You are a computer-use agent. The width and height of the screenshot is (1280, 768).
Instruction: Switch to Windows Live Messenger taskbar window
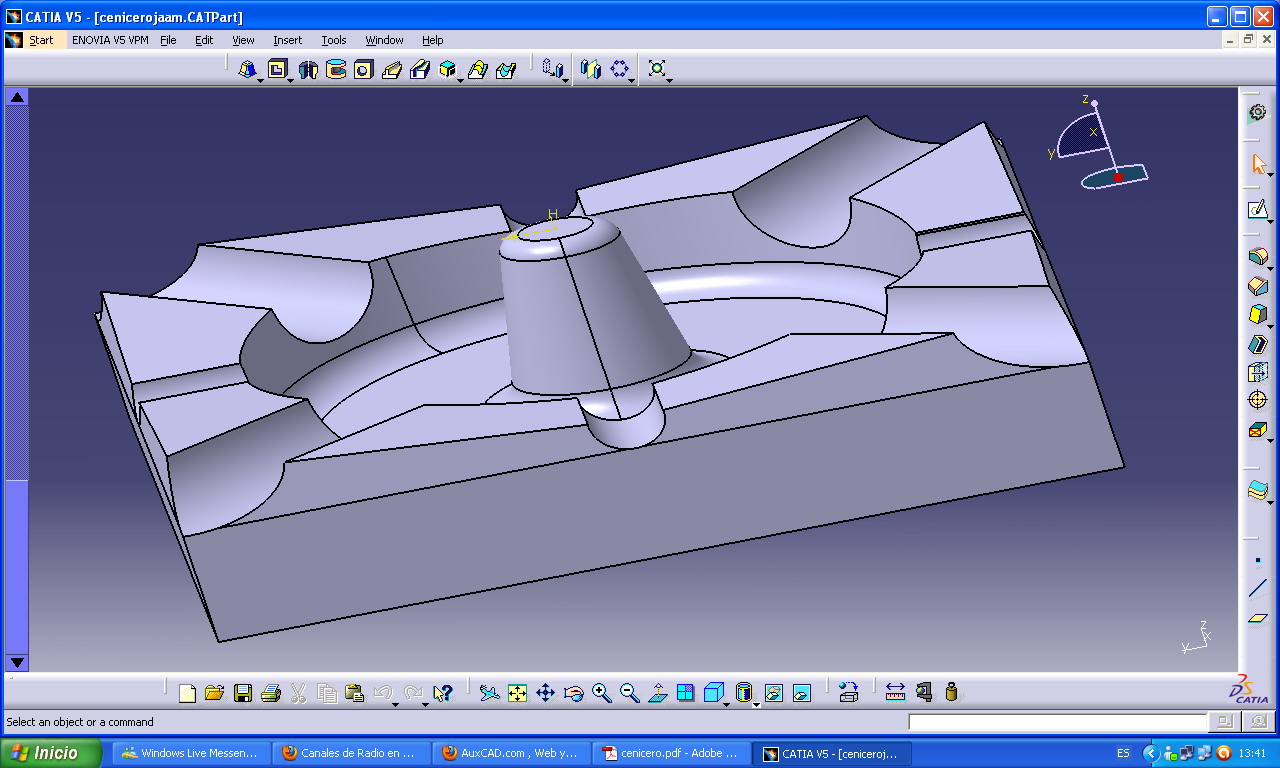190,753
